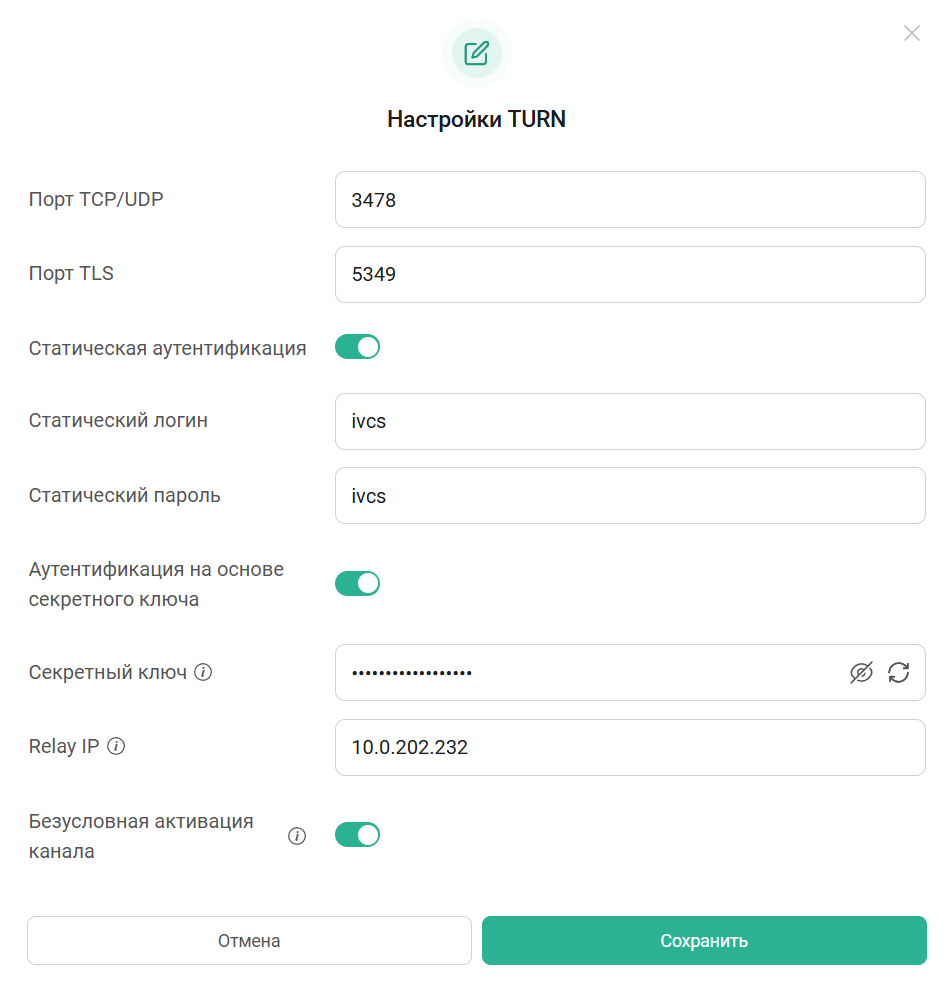This screenshot has height=989, width=951.
Task: Click the edit pencil icon above the title
Action: 477,52
